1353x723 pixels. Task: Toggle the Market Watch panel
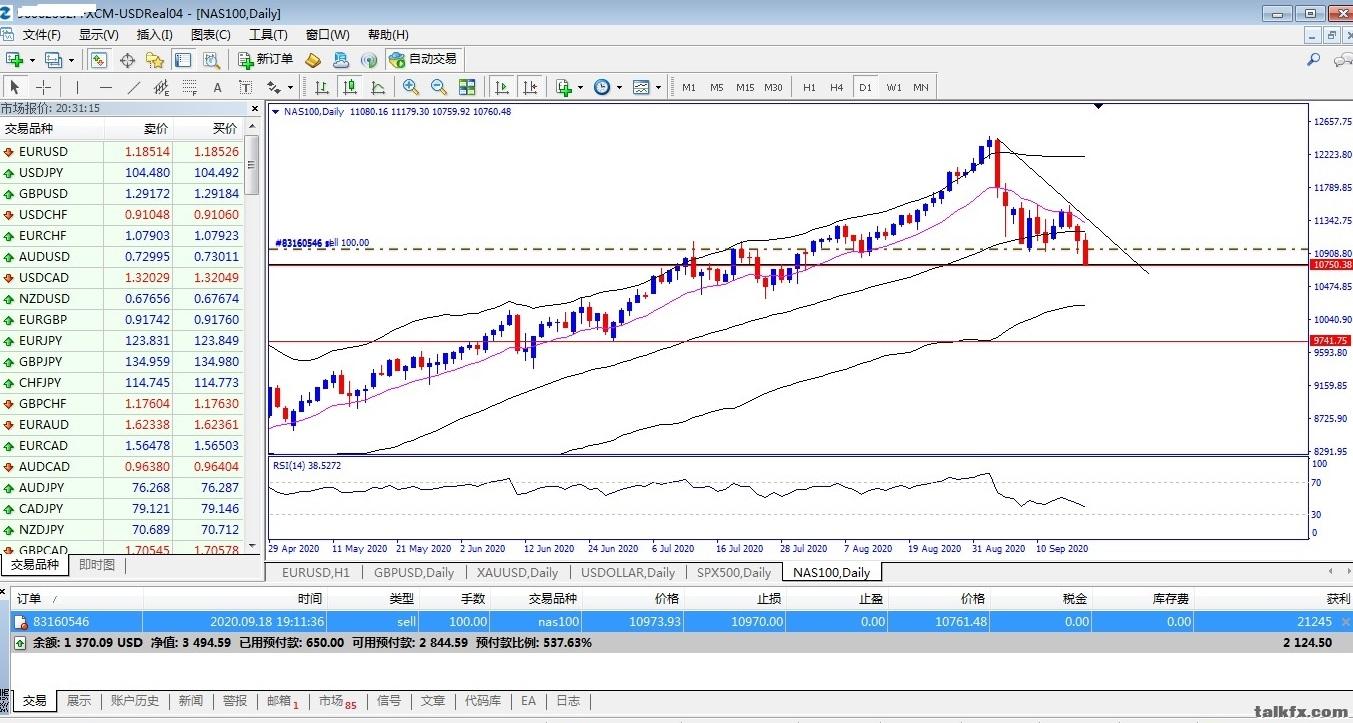tap(99, 60)
